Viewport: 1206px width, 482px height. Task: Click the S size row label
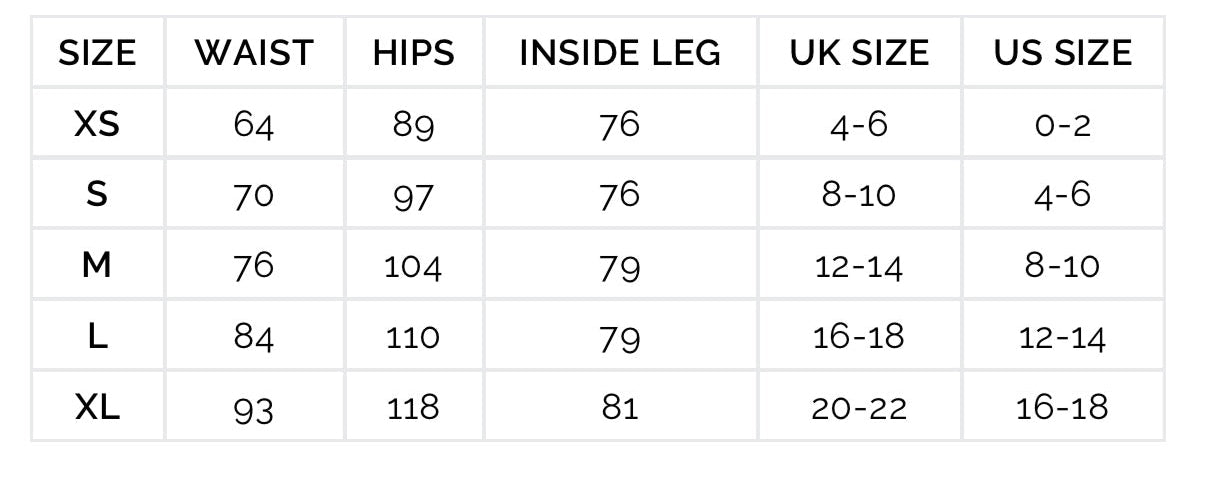coord(97,195)
